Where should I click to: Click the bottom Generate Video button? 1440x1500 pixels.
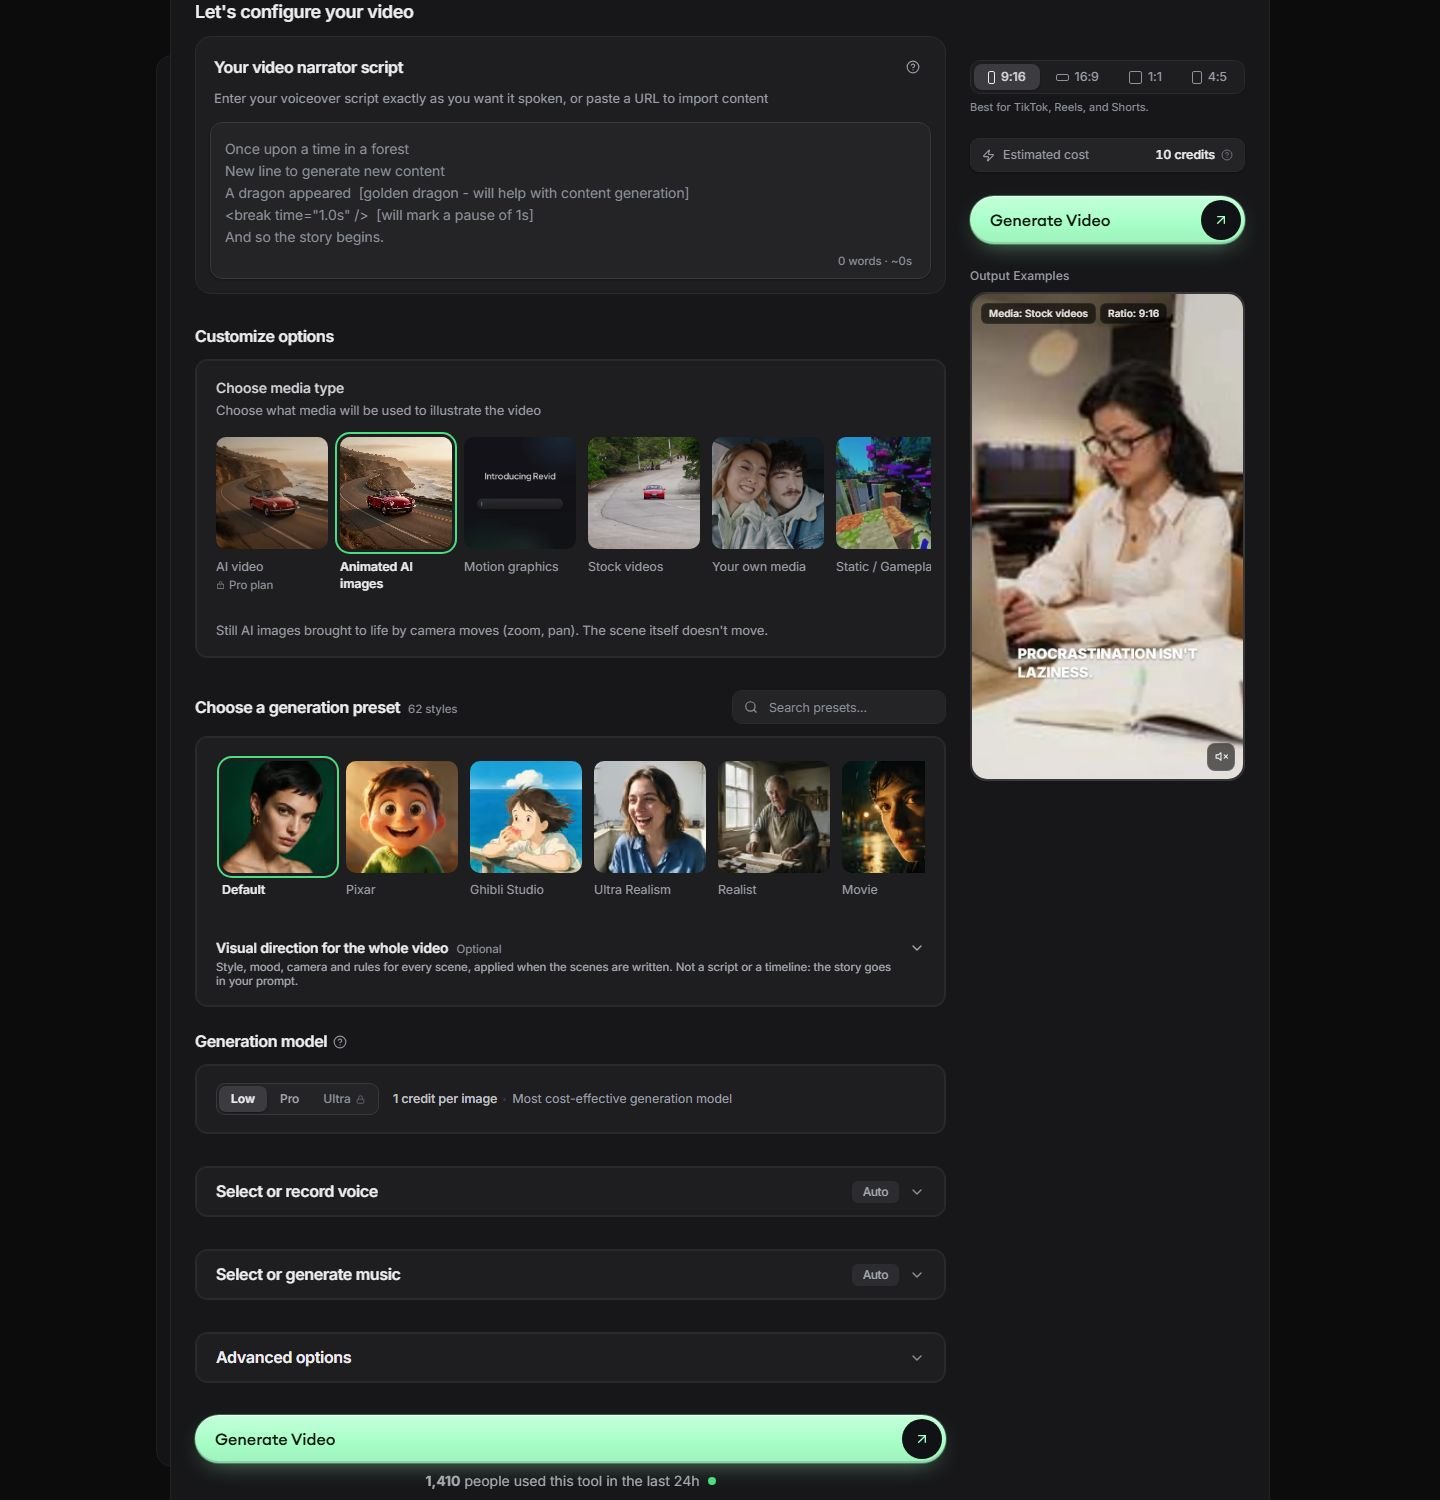tap(570, 1439)
